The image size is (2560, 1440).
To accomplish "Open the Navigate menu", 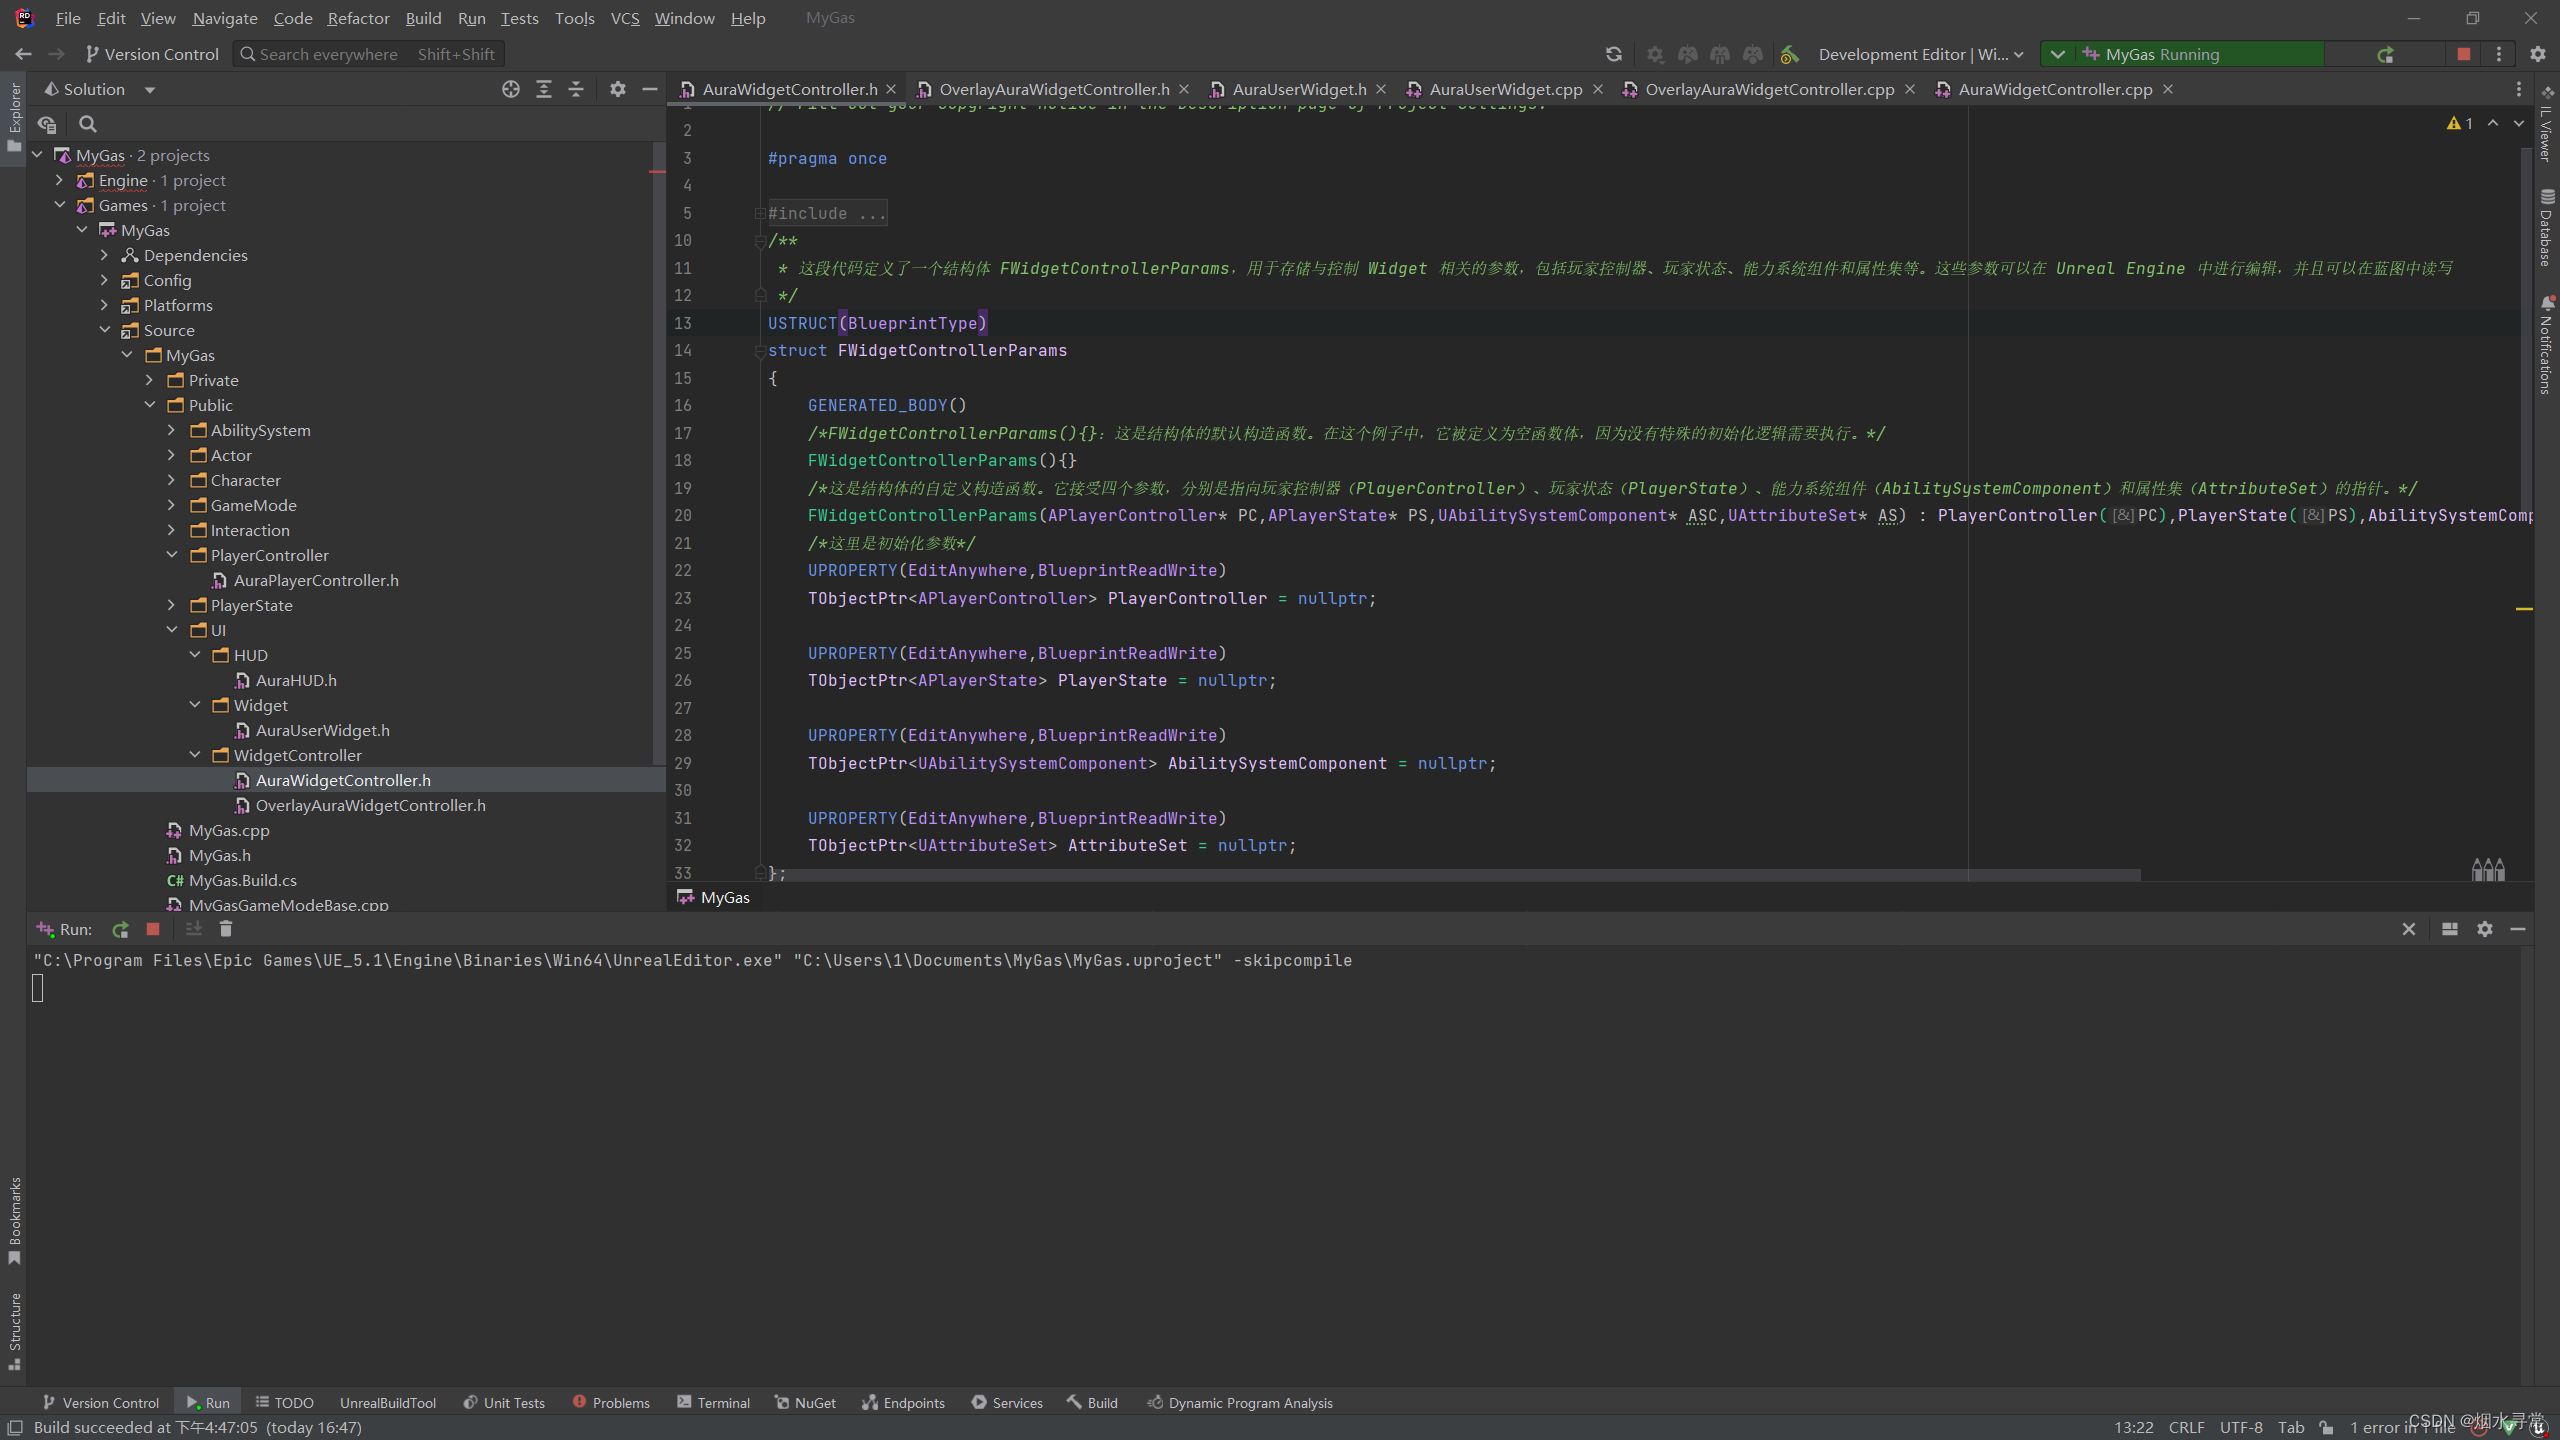I will coord(222,18).
